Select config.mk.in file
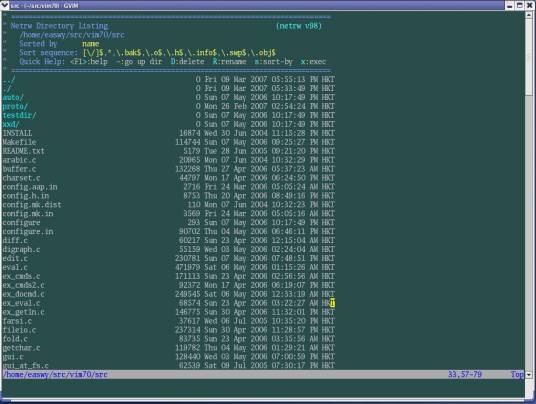The height and width of the screenshot is (404, 536). (28, 214)
